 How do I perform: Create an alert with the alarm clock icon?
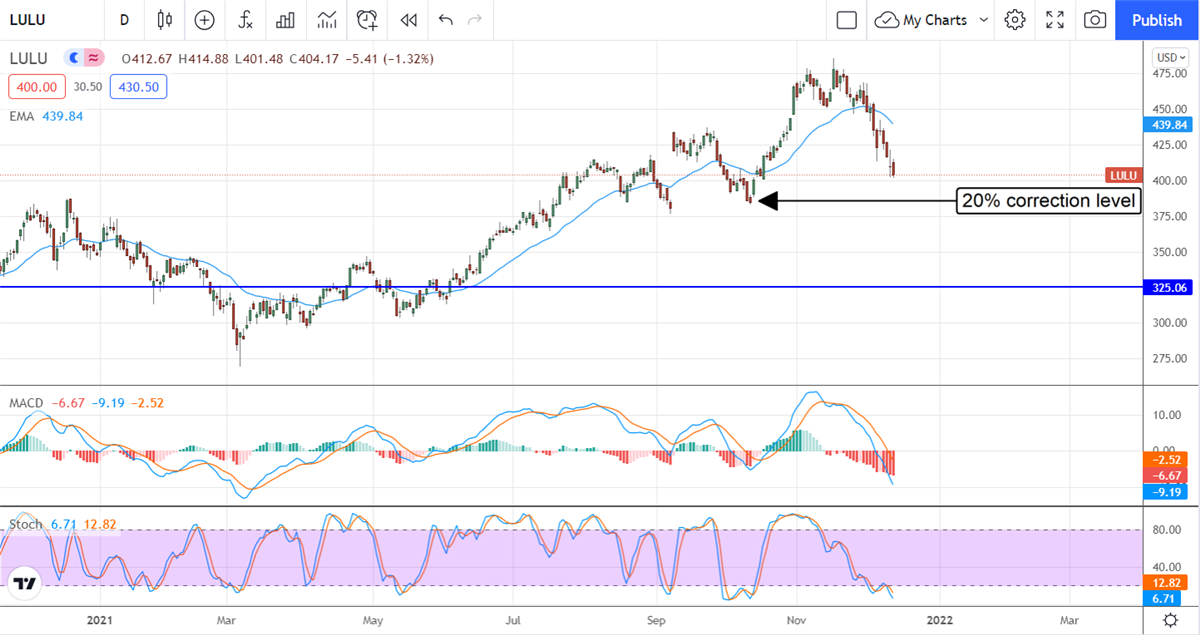point(367,20)
